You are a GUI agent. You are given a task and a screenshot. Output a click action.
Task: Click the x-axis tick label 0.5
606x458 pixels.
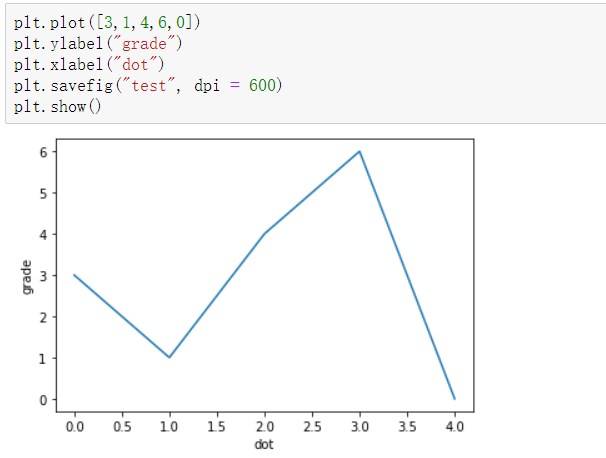(122, 427)
